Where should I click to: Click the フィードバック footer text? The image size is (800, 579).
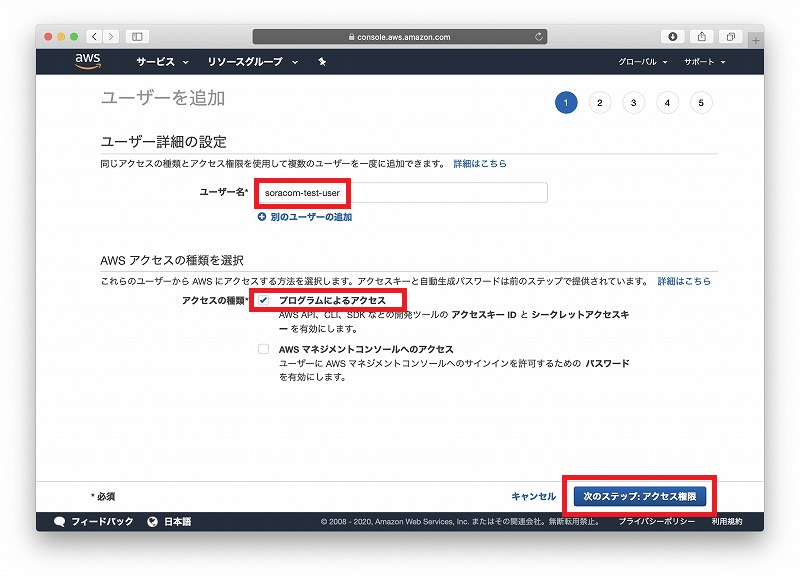point(102,521)
